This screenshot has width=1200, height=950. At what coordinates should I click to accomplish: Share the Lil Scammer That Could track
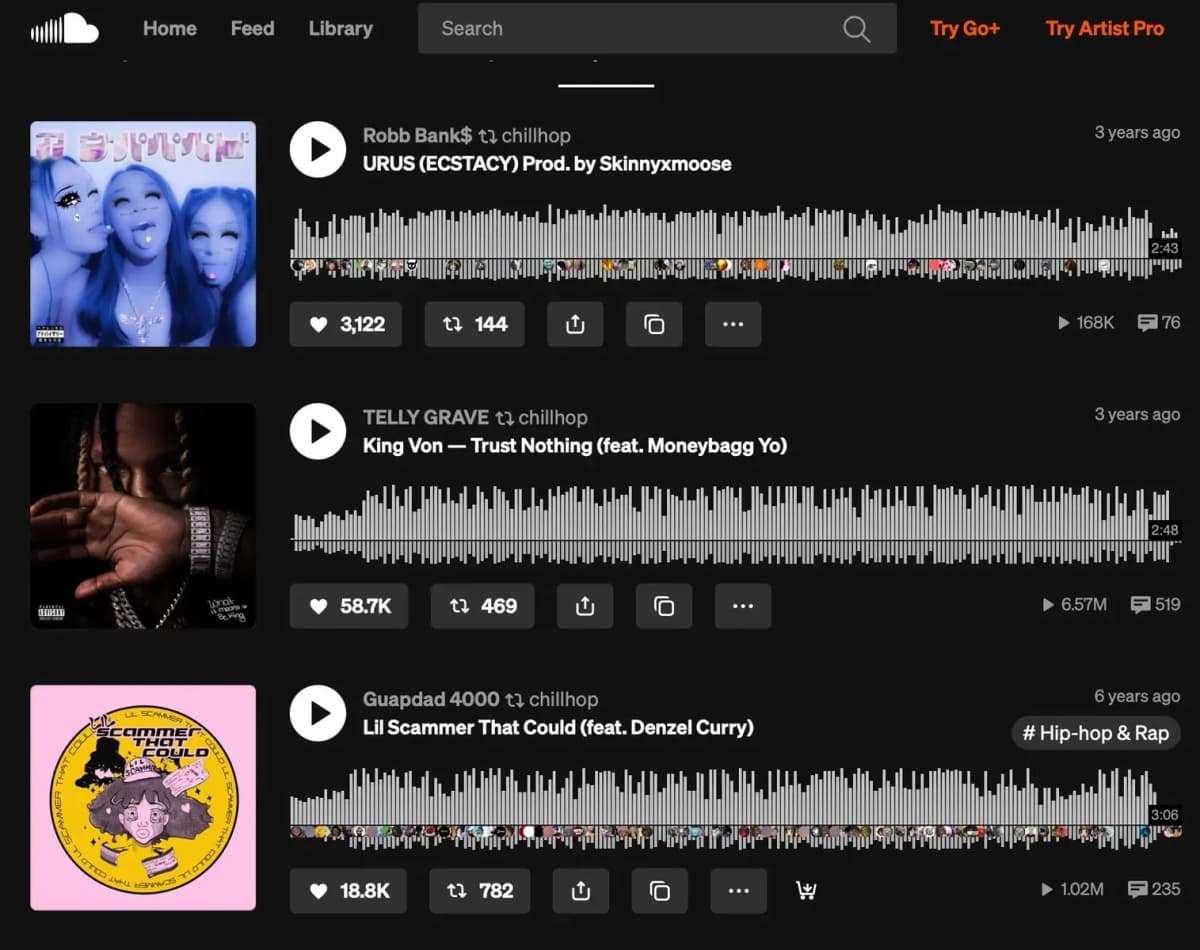(581, 890)
